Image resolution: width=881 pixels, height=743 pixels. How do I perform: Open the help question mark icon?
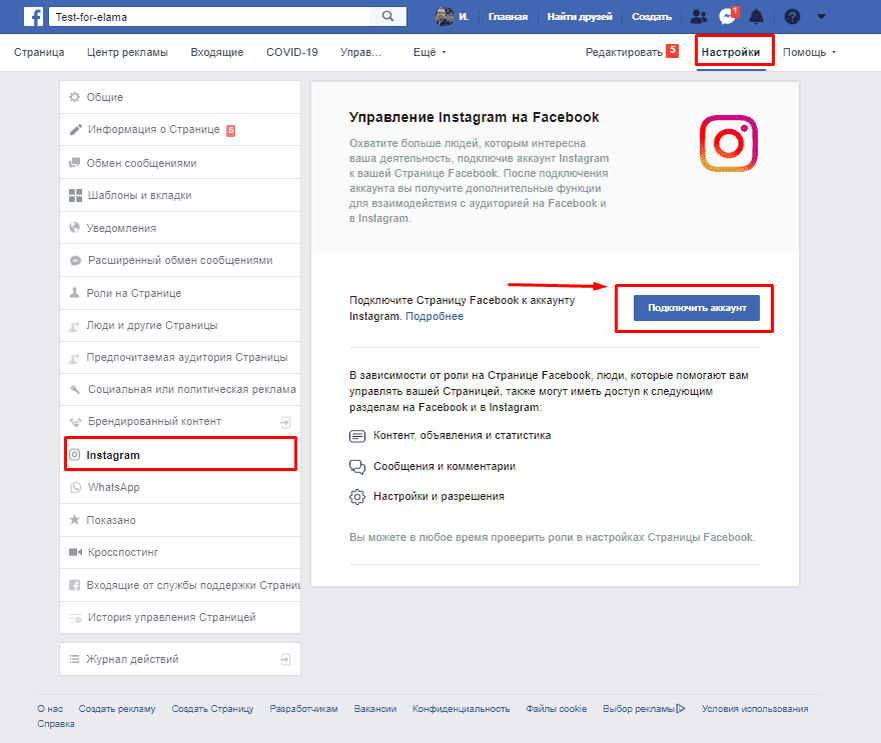pos(792,16)
